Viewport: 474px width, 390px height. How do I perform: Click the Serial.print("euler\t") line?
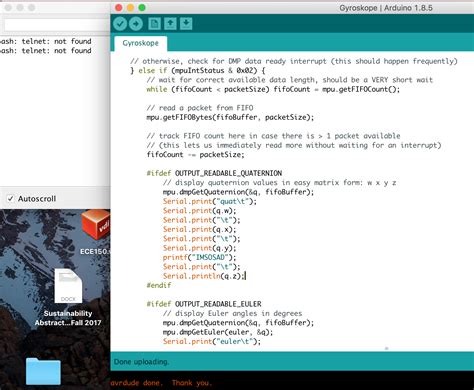(x=212, y=341)
